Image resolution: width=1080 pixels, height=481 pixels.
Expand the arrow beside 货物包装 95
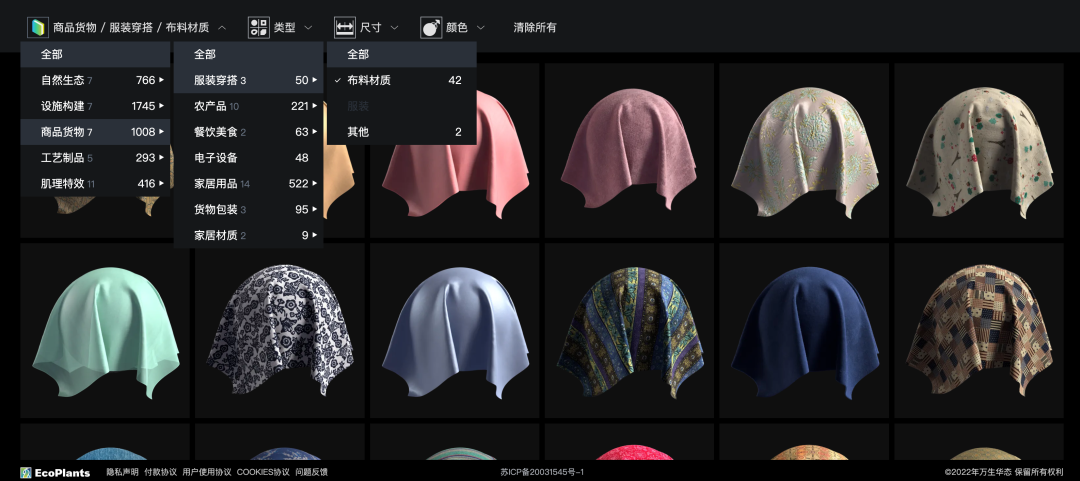click(x=315, y=209)
